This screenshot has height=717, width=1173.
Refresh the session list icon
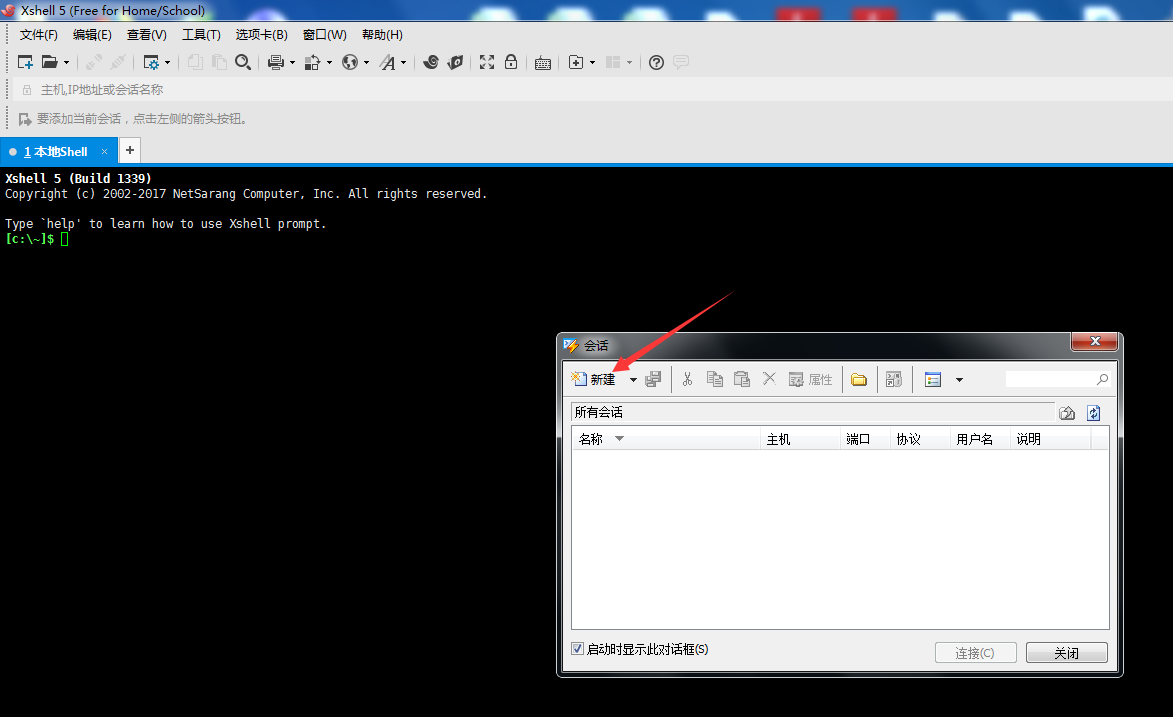[x=1094, y=413]
